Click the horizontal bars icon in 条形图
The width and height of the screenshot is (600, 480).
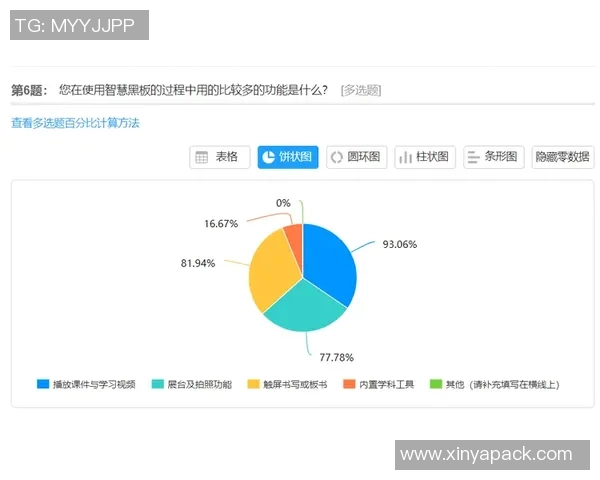474,157
